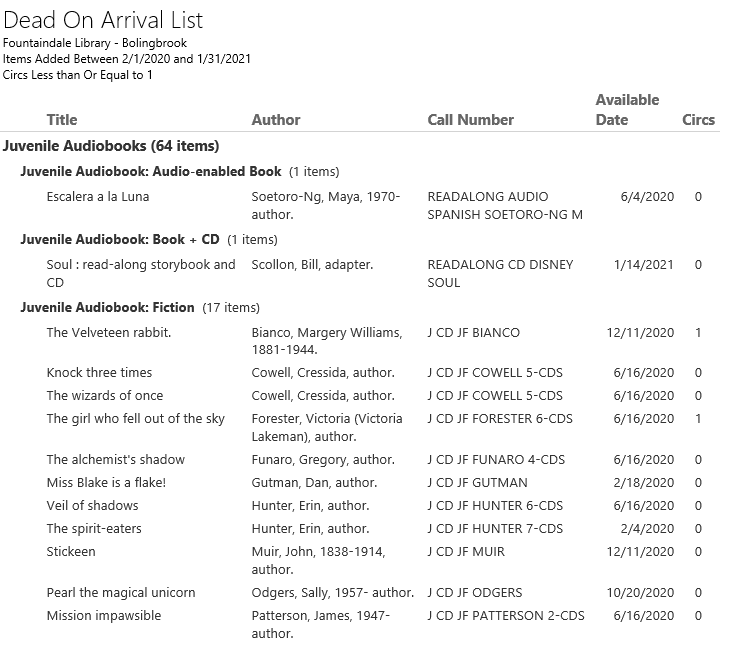Viewport: 741px width, 649px height.
Task: Open The wizards of once entry
Action: [x=104, y=396]
